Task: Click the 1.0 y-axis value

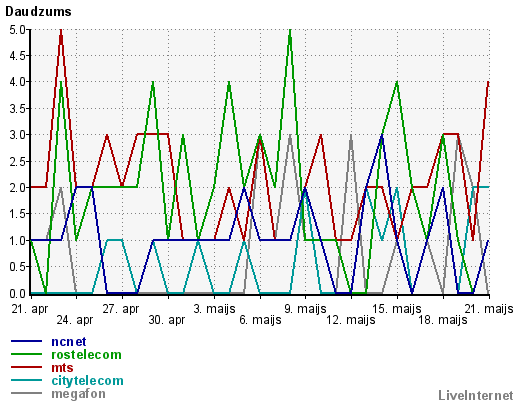Action: [x=17, y=240]
